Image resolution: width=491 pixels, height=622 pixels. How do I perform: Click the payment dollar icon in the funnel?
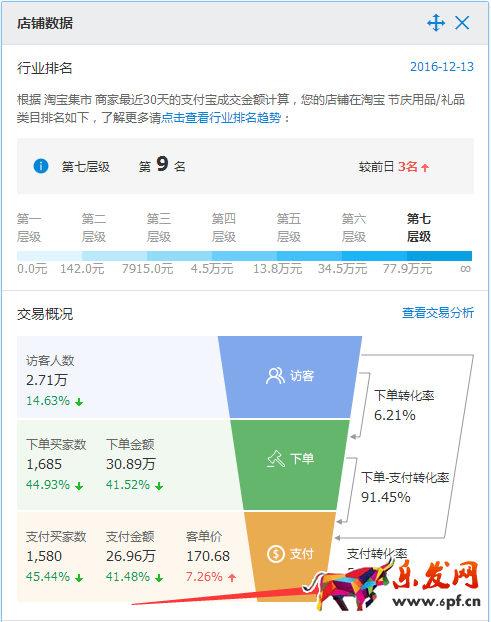(276, 553)
